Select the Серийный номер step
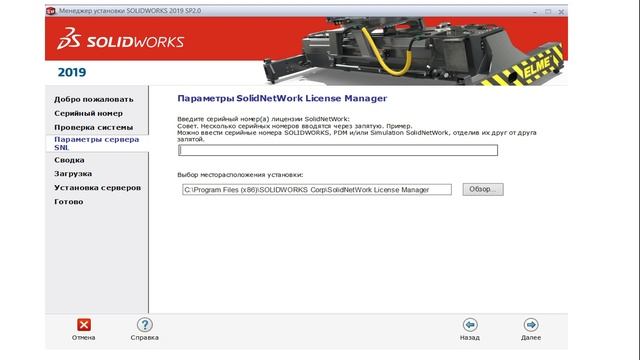 point(89,113)
